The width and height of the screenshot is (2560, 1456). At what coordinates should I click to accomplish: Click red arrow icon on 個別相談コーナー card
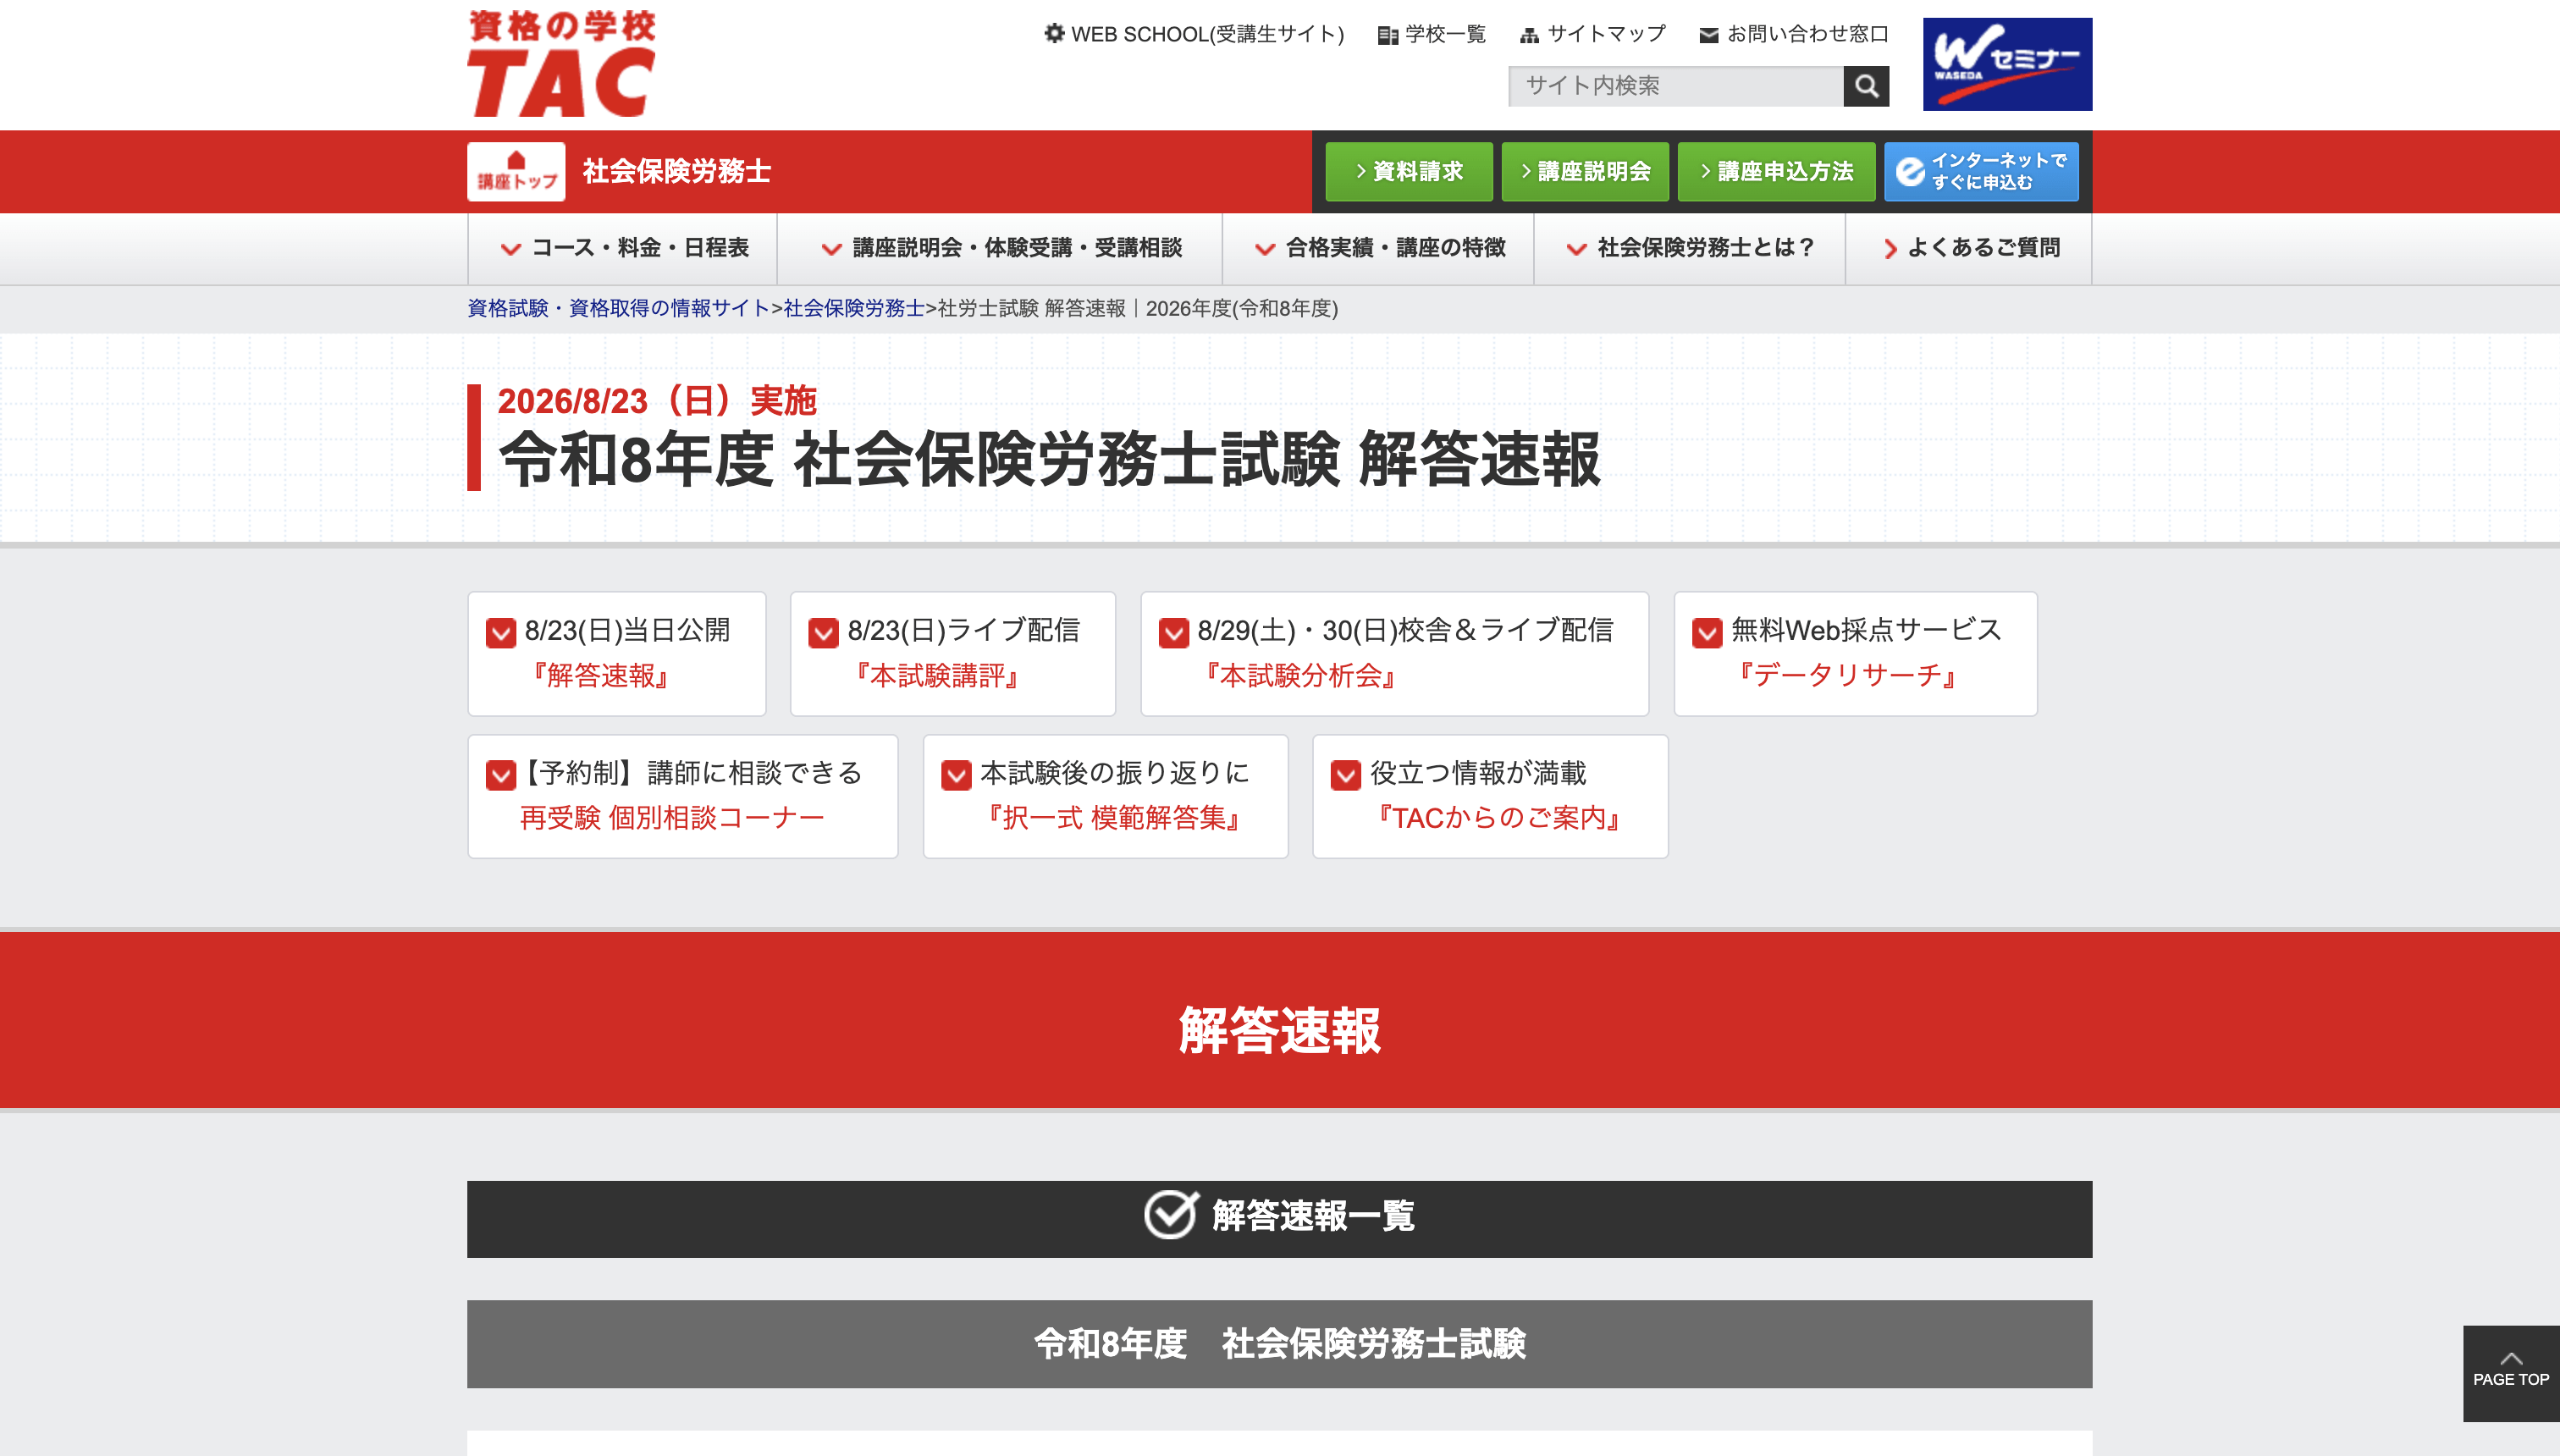click(501, 775)
